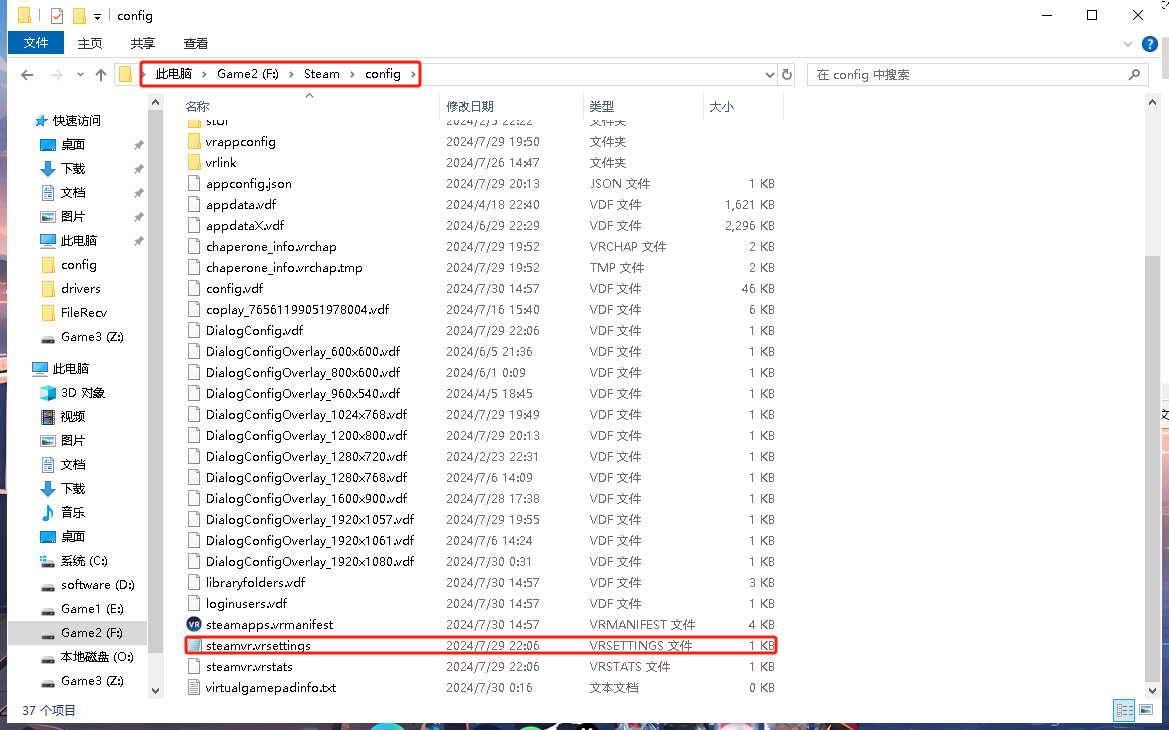
Task: Click the Forward navigation arrow
Action: [x=57, y=75]
